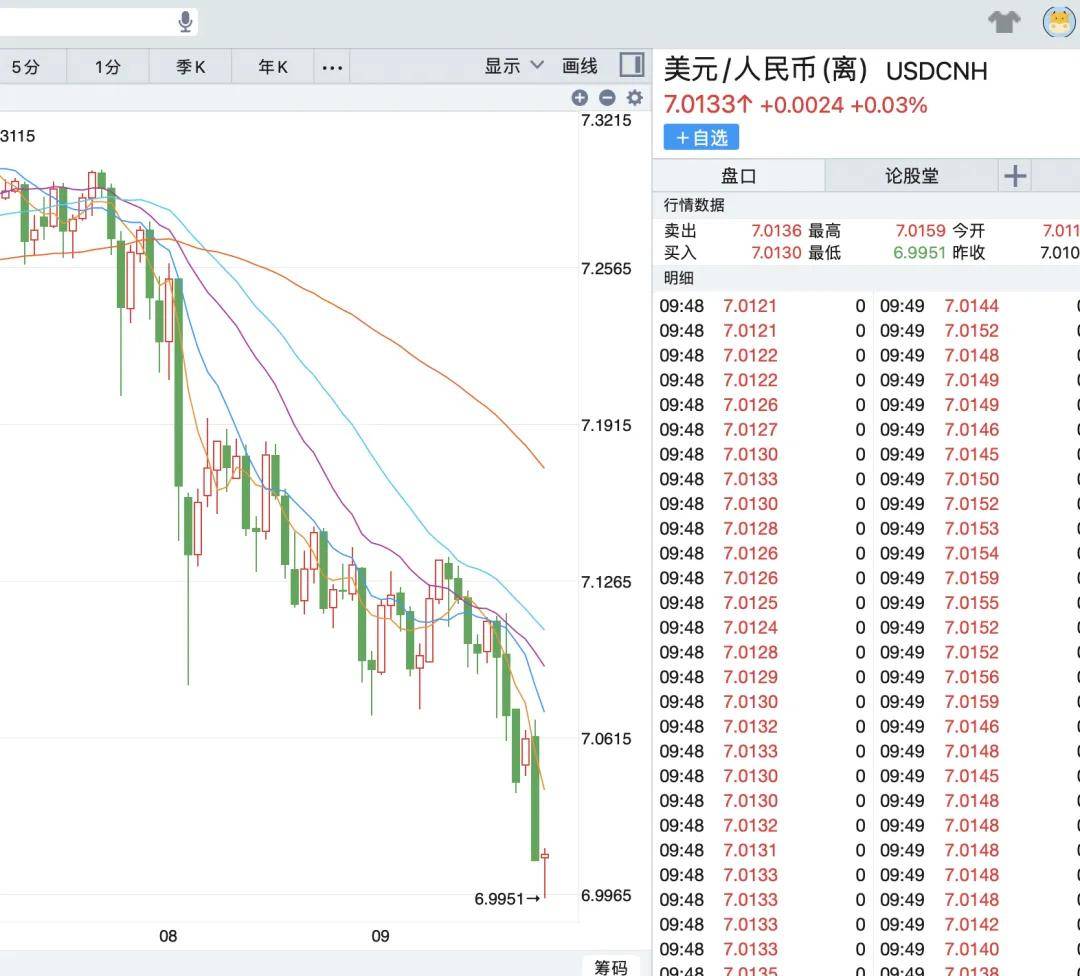The width and height of the screenshot is (1080, 976).
Task: Click the 7.0133 current price text
Action: tap(709, 105)
